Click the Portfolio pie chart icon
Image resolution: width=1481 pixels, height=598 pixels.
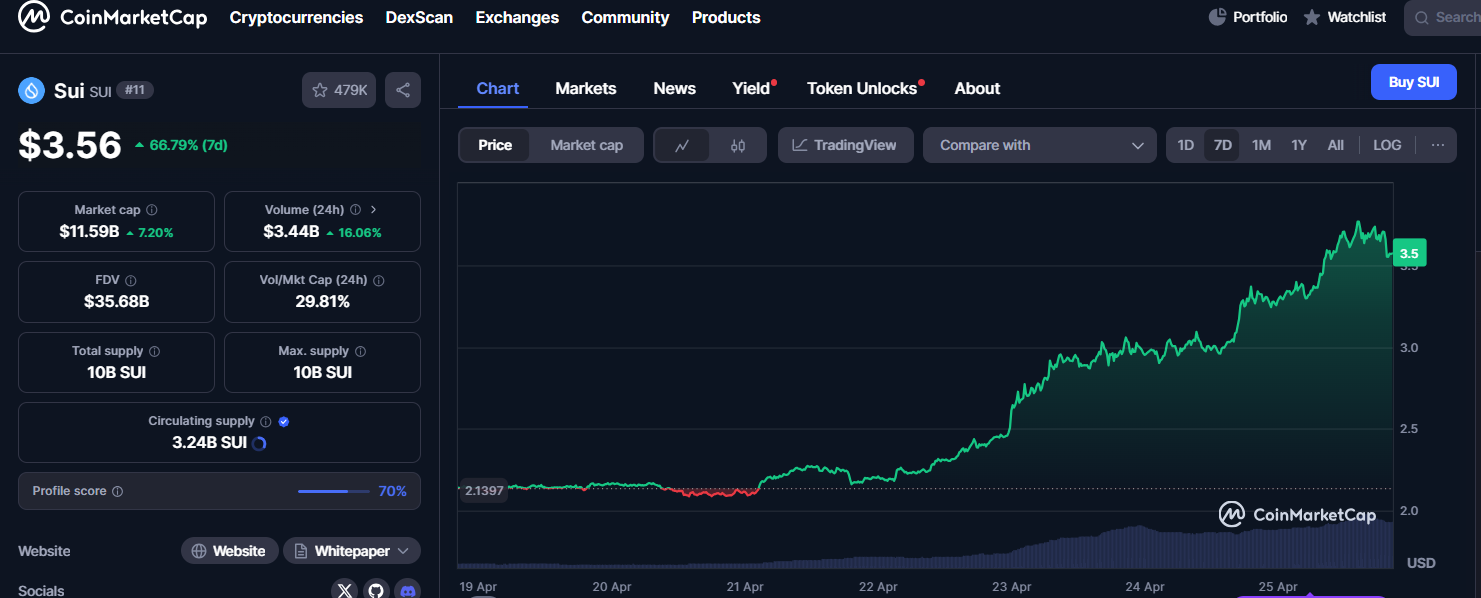coord(1217,17)
